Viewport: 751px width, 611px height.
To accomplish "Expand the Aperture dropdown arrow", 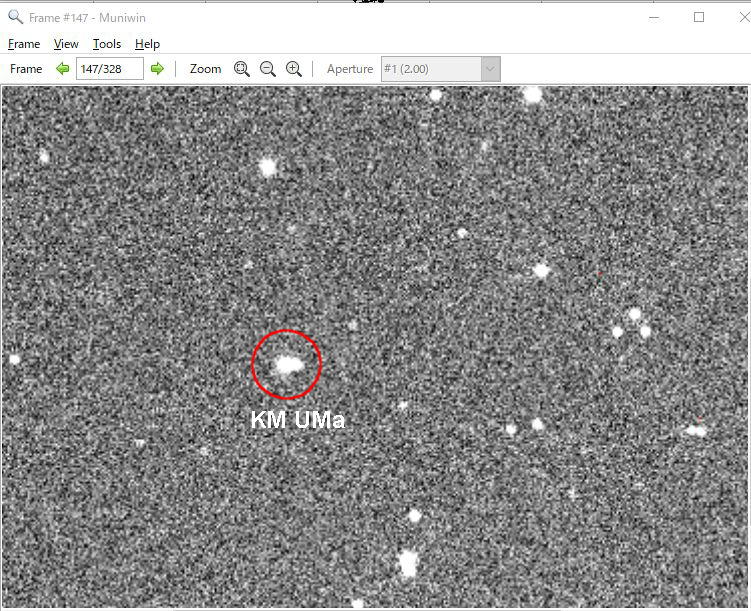I will click(x=490, y=69).
